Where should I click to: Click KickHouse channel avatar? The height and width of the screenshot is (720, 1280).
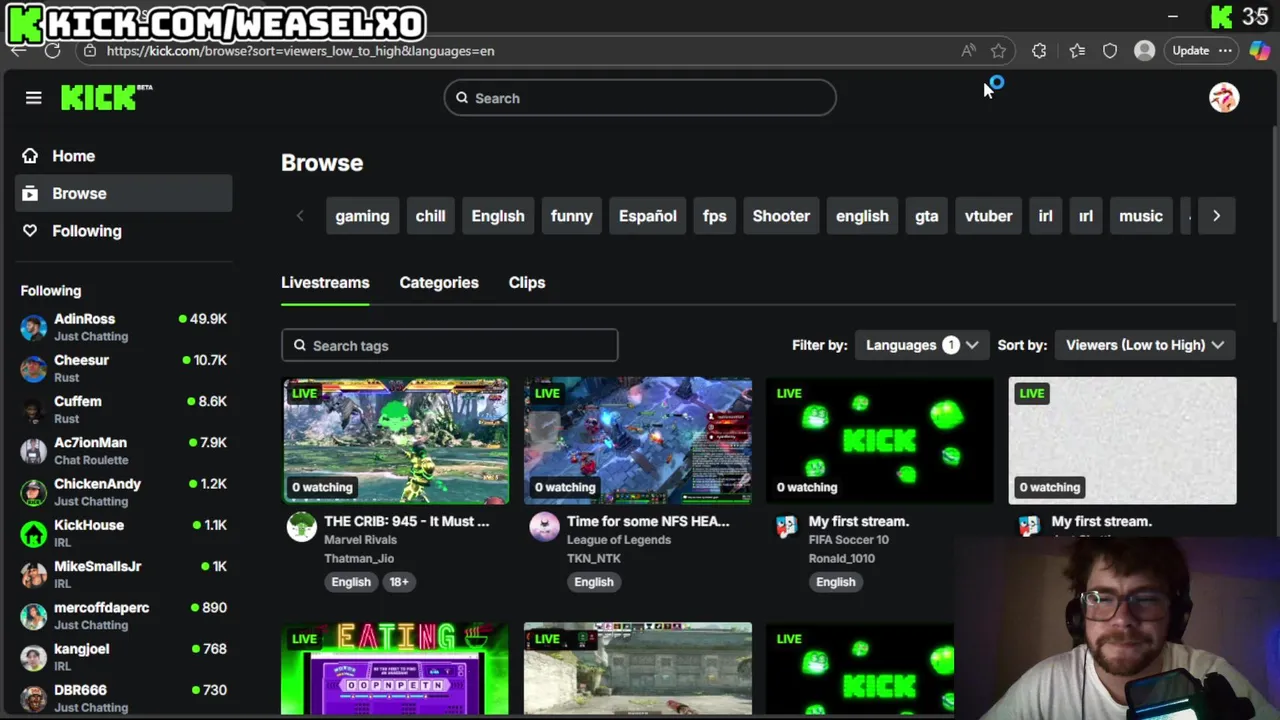click(34, 533)
